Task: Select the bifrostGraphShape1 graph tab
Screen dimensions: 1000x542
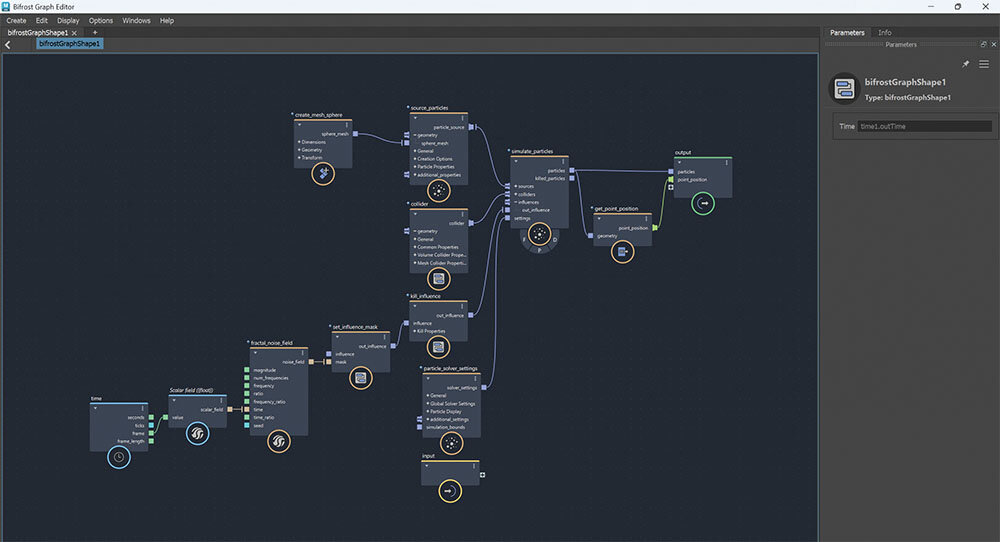Action: tap(38, 33)
